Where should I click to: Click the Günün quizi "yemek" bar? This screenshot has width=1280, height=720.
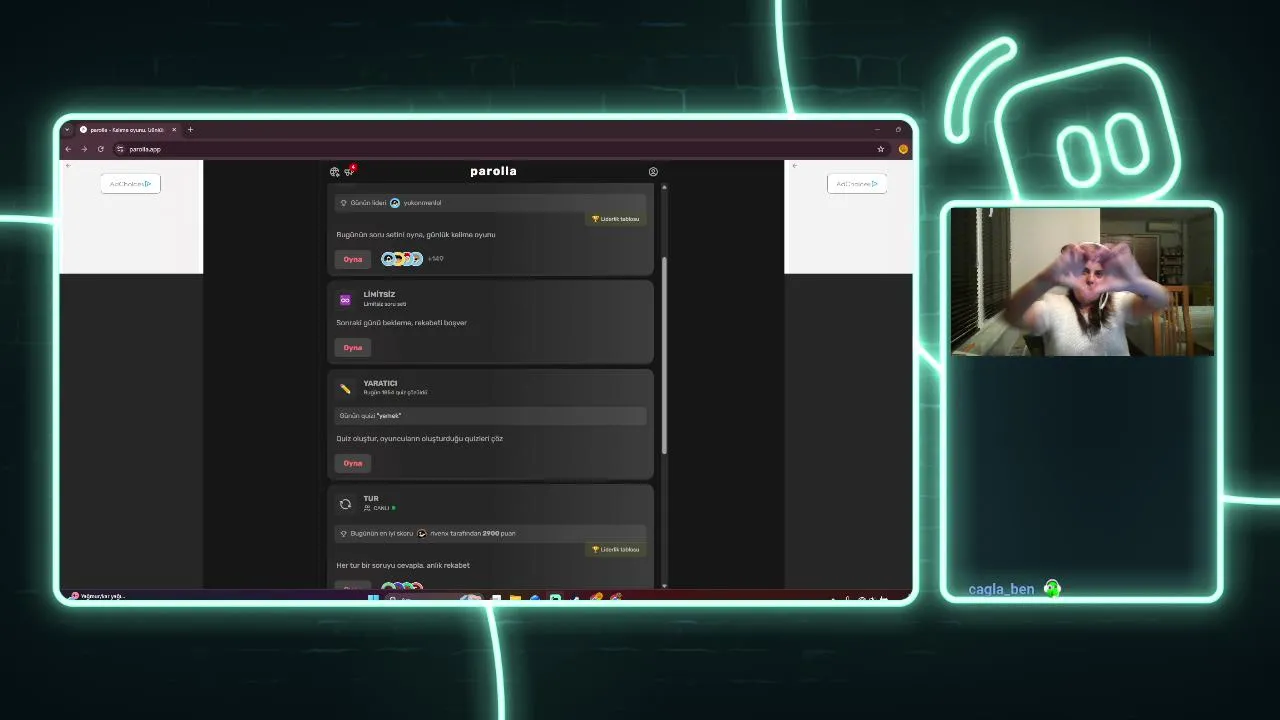click(x=490, y=415)
